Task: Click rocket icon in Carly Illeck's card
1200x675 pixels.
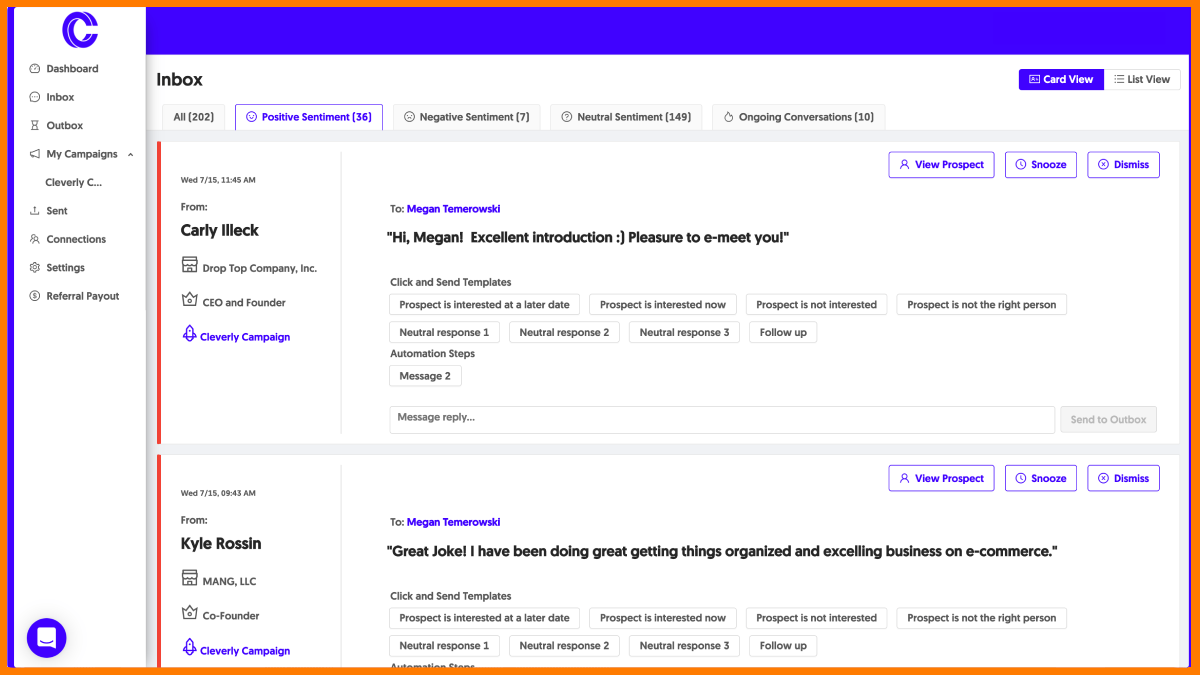Action: click(x=189, y=334)
